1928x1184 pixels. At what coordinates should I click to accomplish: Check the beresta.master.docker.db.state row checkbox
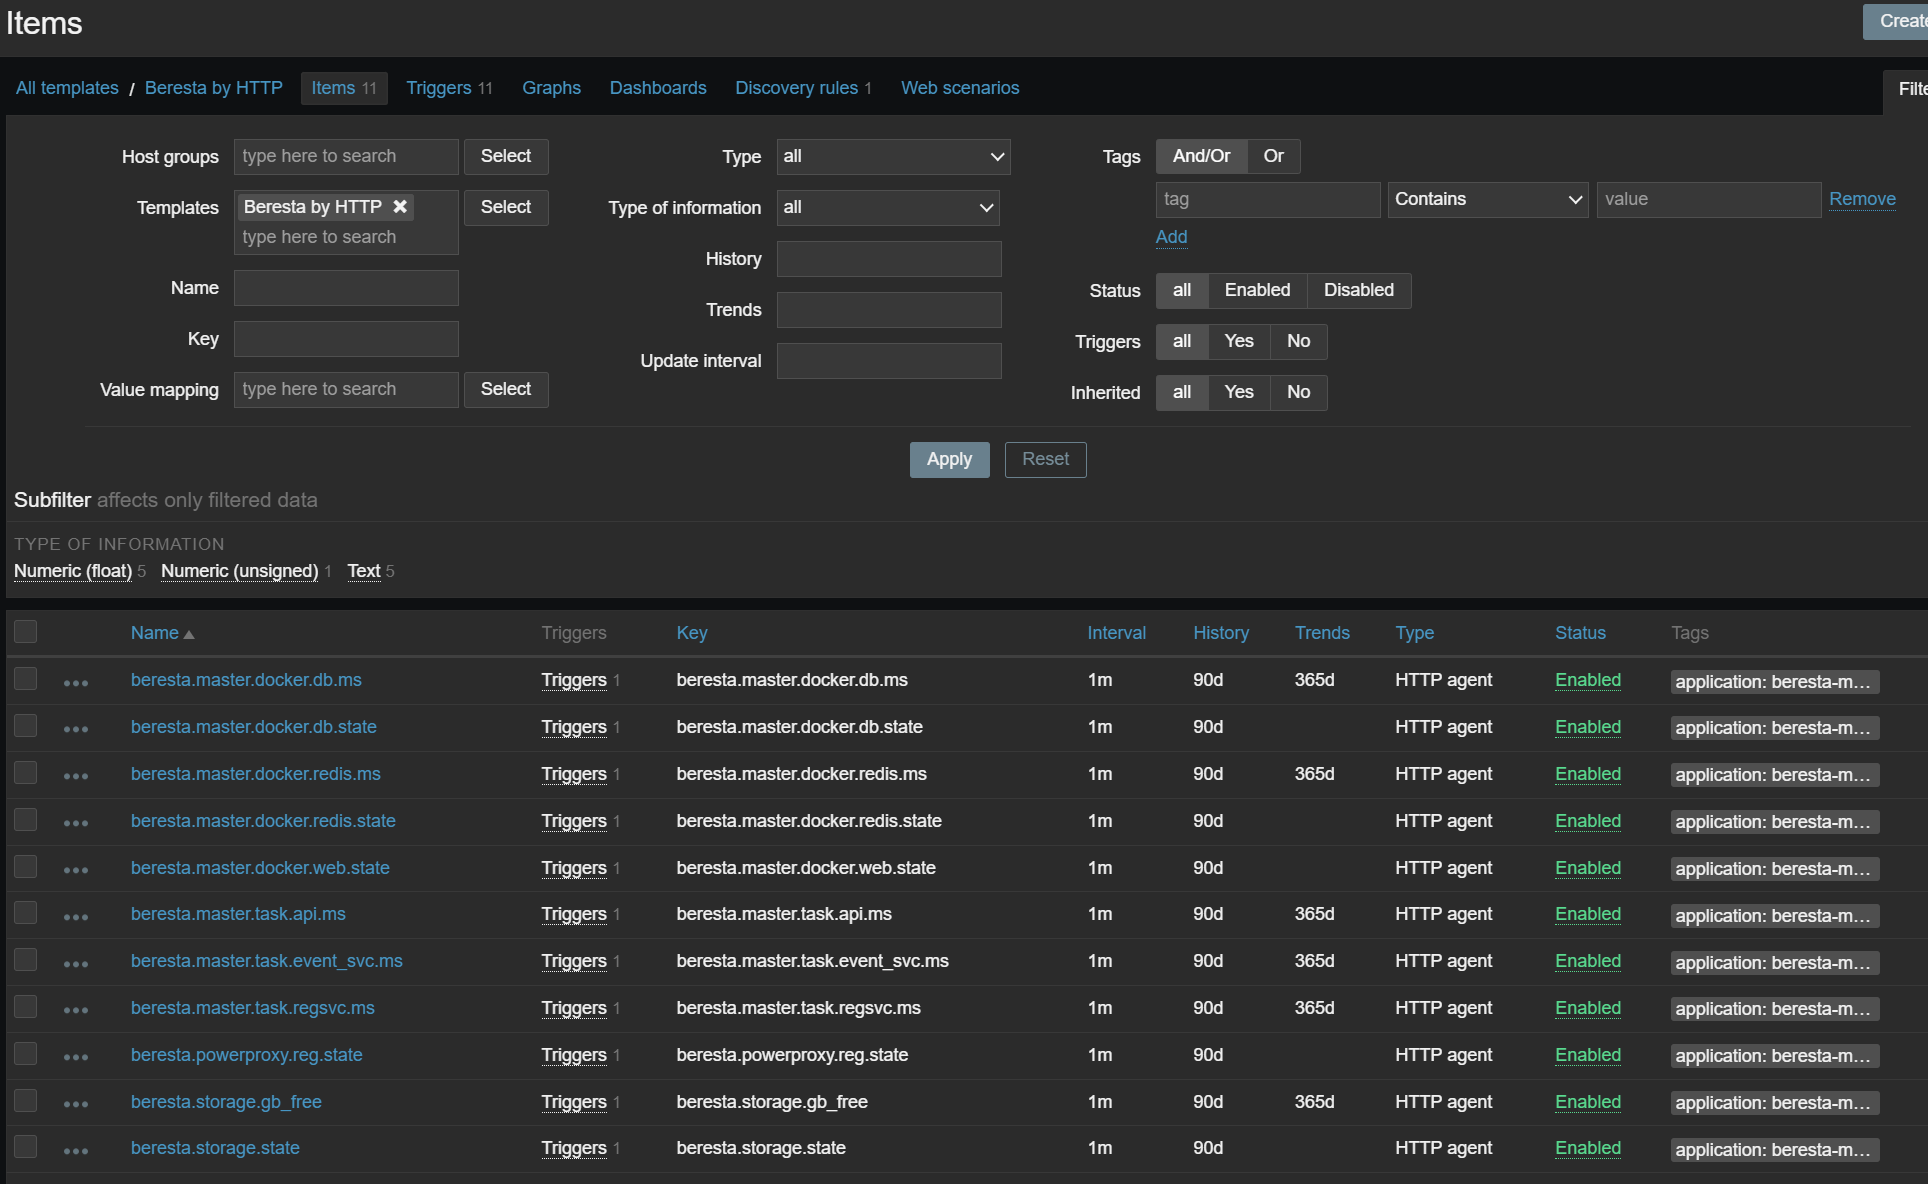point(26,726)
